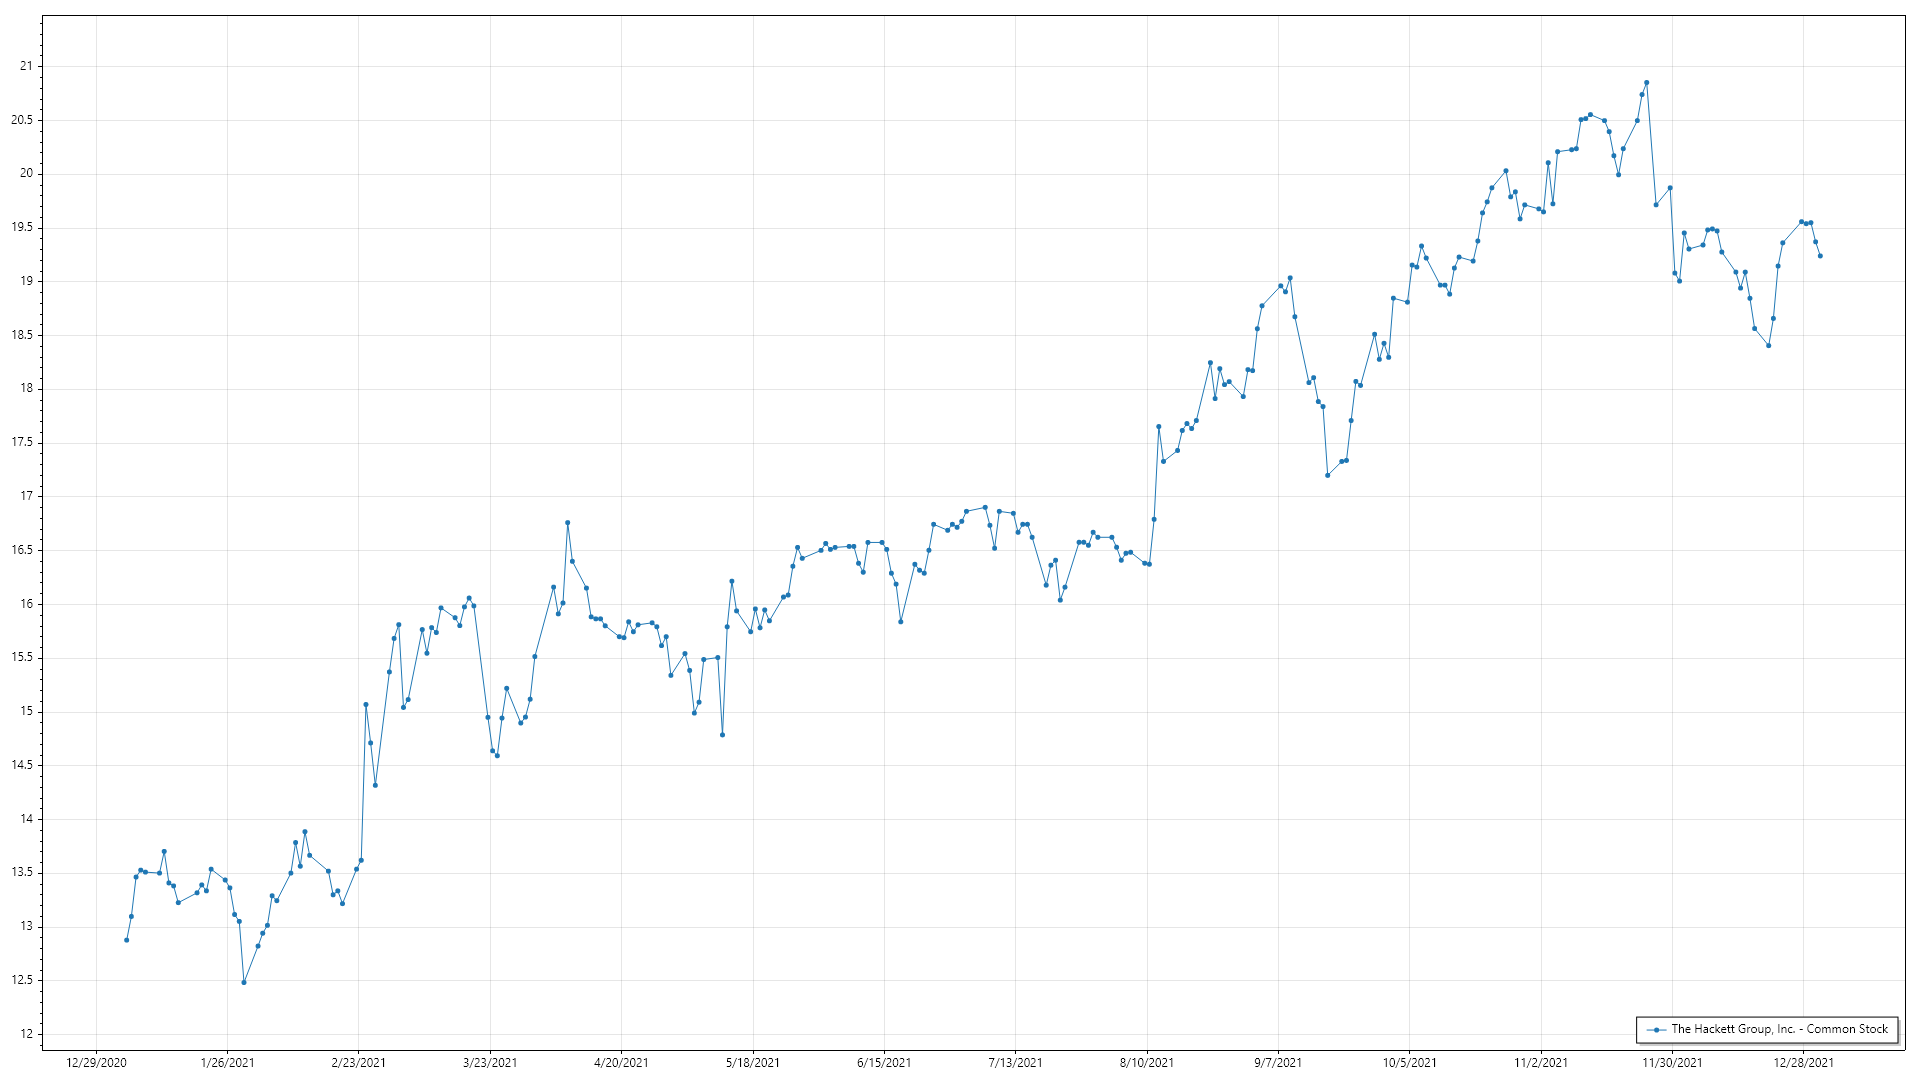Click the legend's blue line marker icon
The height and width of the screenshot is (1080, 1920).
click(x=1656, y=1029)
